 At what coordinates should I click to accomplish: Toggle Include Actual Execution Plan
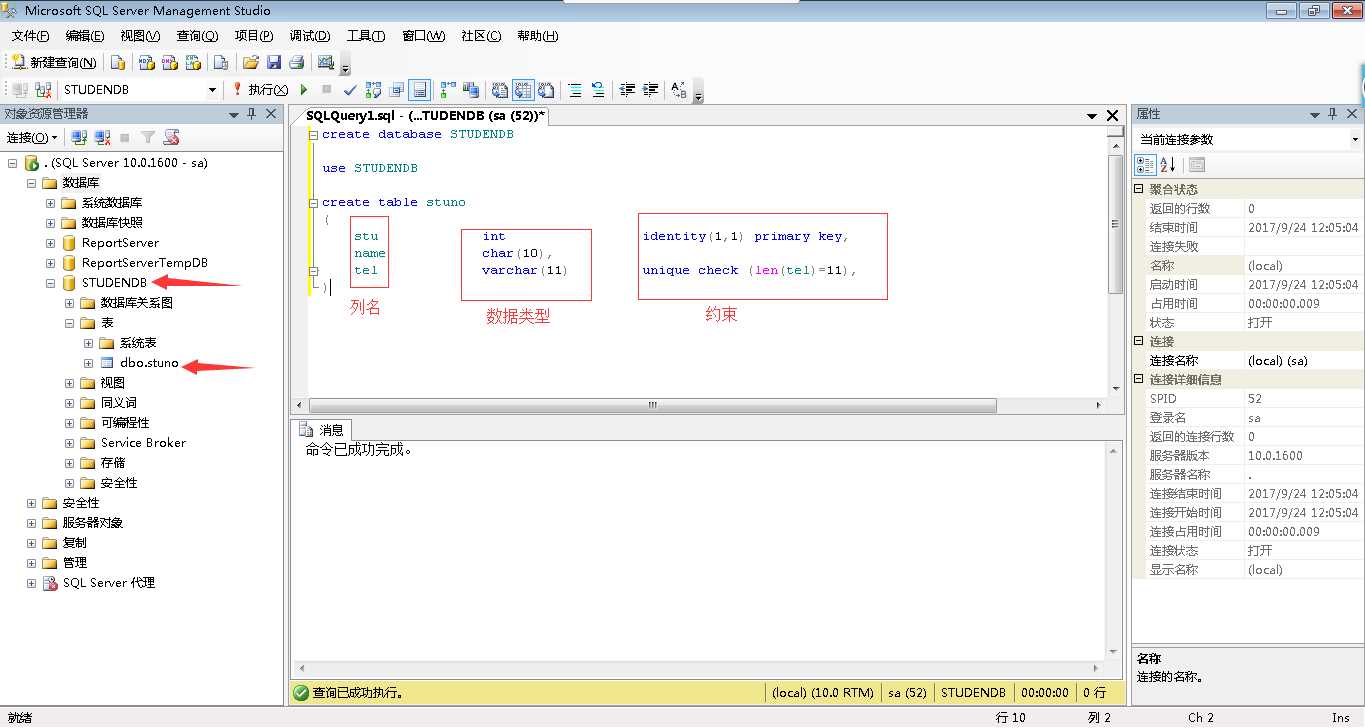pyautogui.click(x=447, y=90)
